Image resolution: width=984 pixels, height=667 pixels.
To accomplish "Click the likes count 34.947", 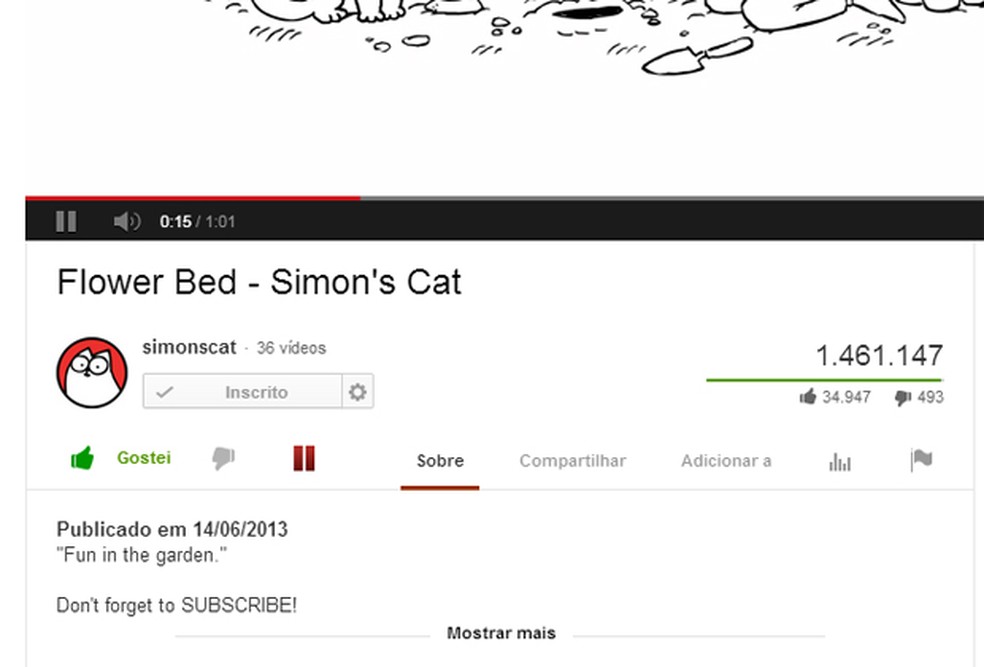I will (x=846, y=397).
